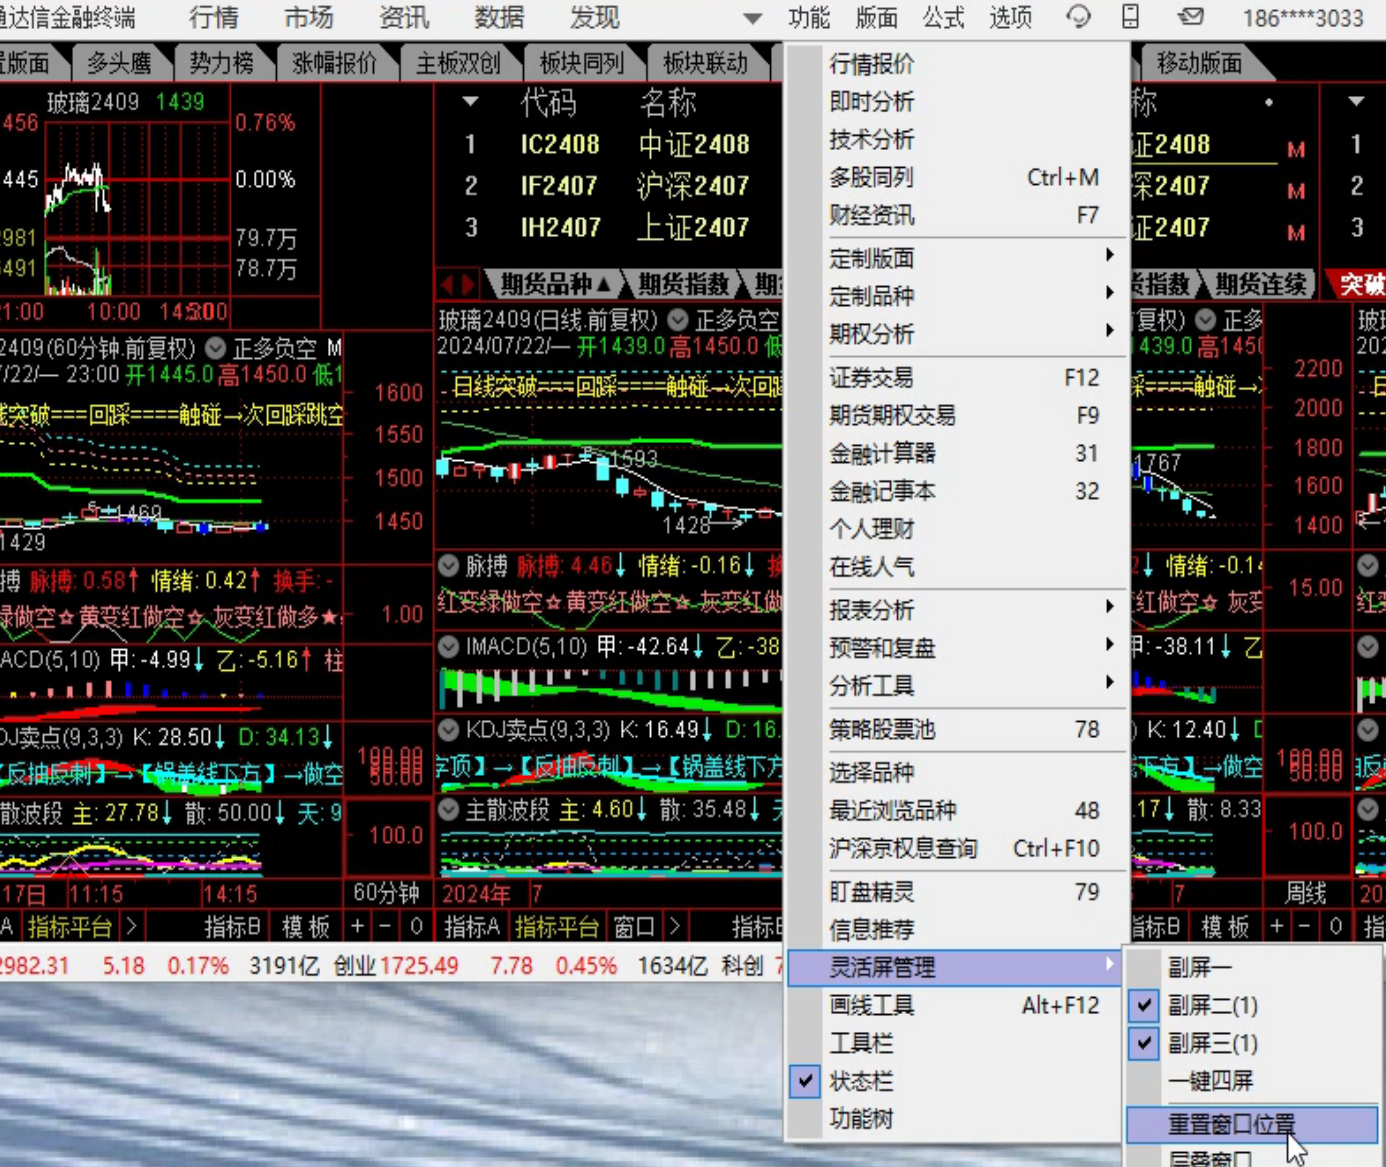Switch to the 板块联动 layout tab

coord(706,63)
